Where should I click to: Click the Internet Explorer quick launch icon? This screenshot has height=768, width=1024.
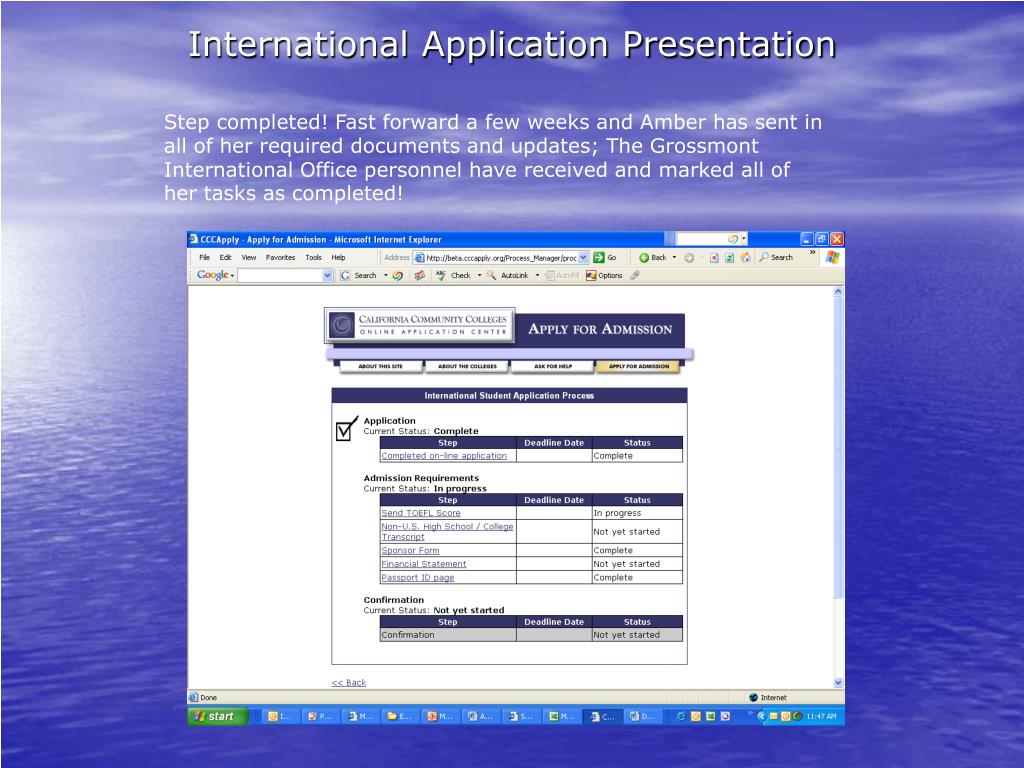point(681,716)
